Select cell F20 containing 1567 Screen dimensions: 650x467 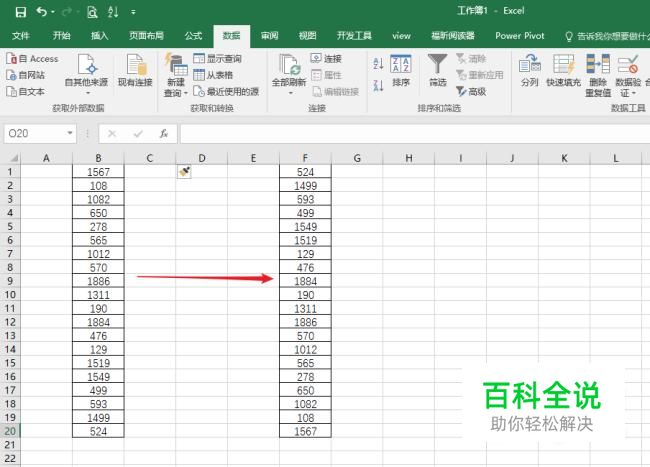pos(305,431)
